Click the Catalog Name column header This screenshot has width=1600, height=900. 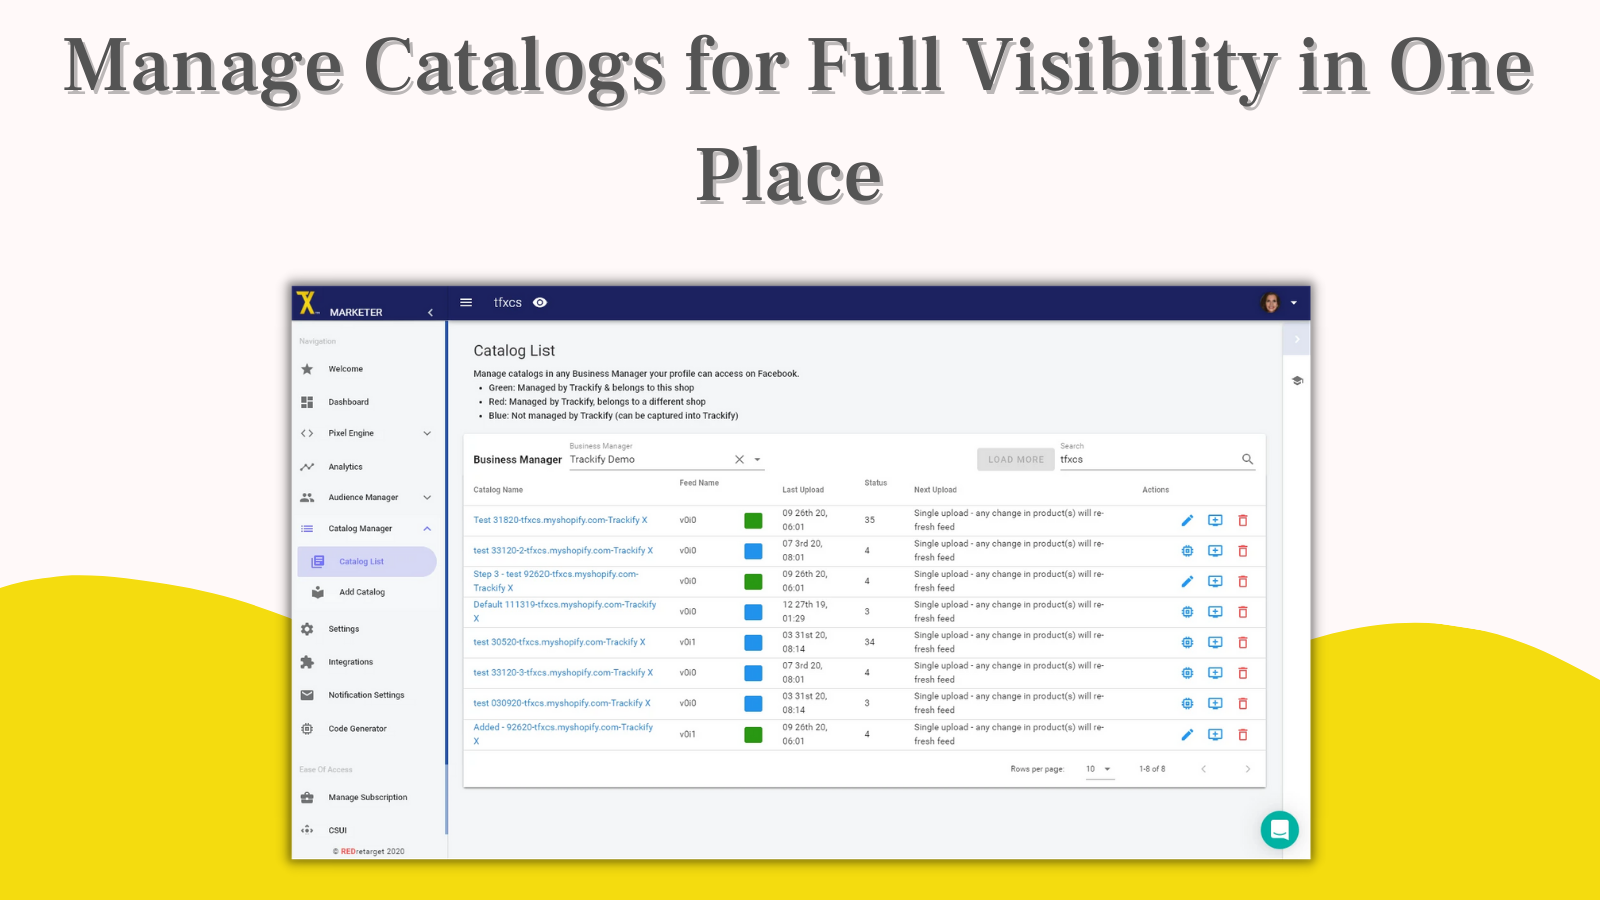498,490
